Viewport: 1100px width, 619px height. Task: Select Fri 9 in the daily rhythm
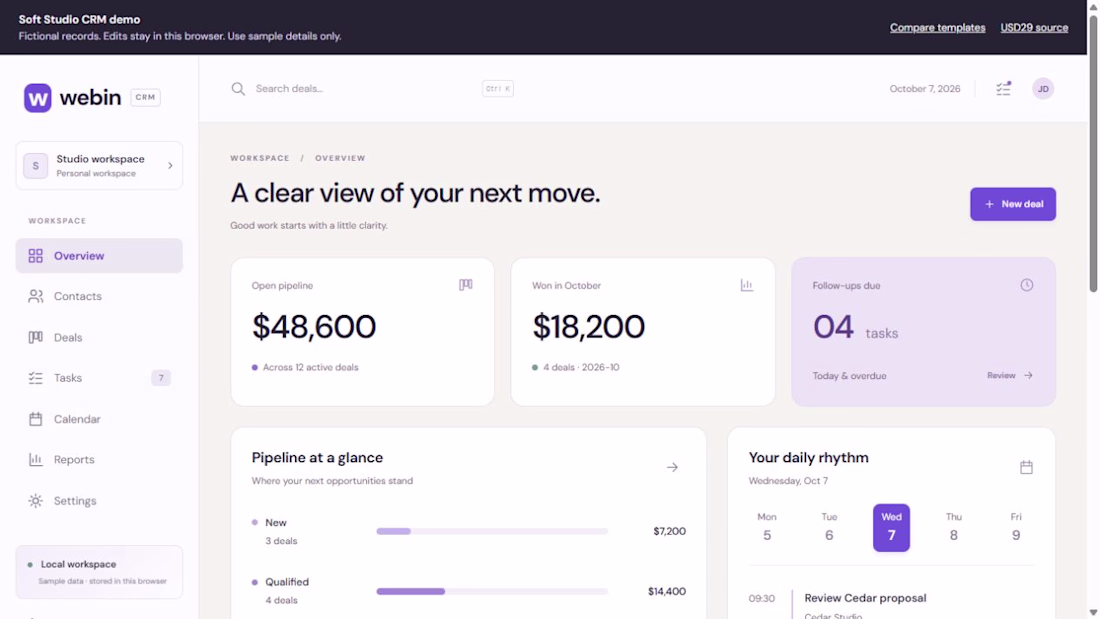point(1016,527)
